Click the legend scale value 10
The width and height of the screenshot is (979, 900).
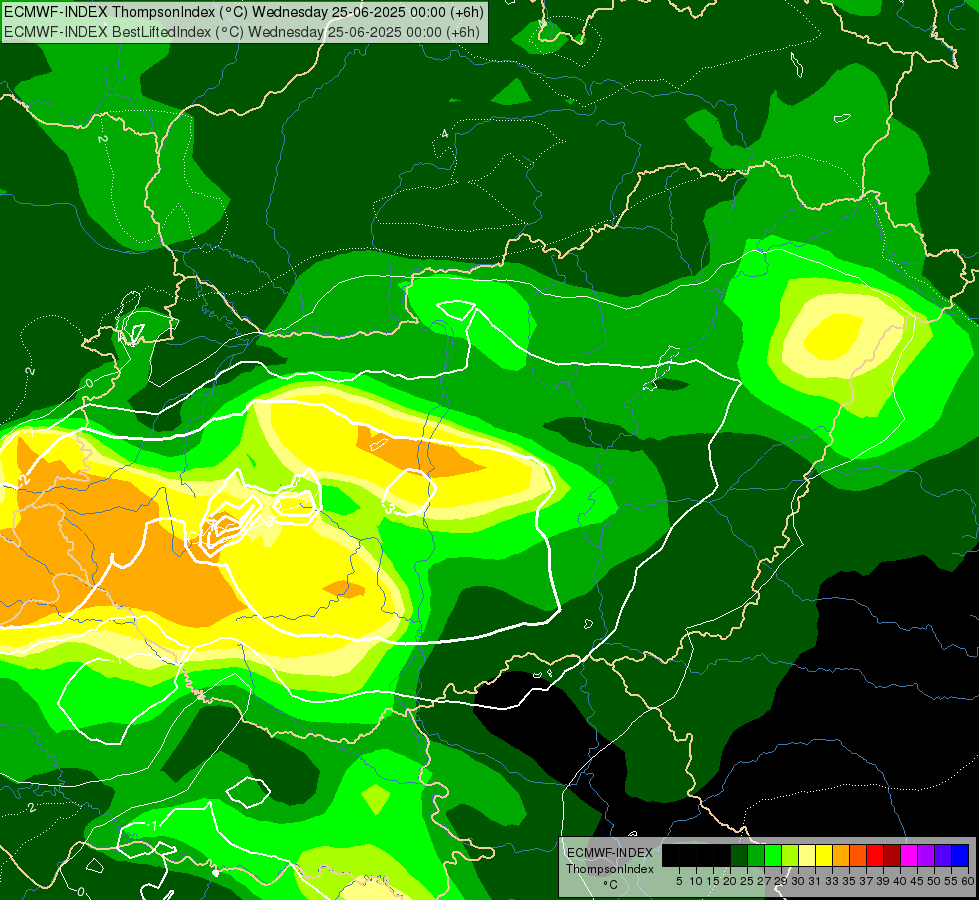click(696, 881)
